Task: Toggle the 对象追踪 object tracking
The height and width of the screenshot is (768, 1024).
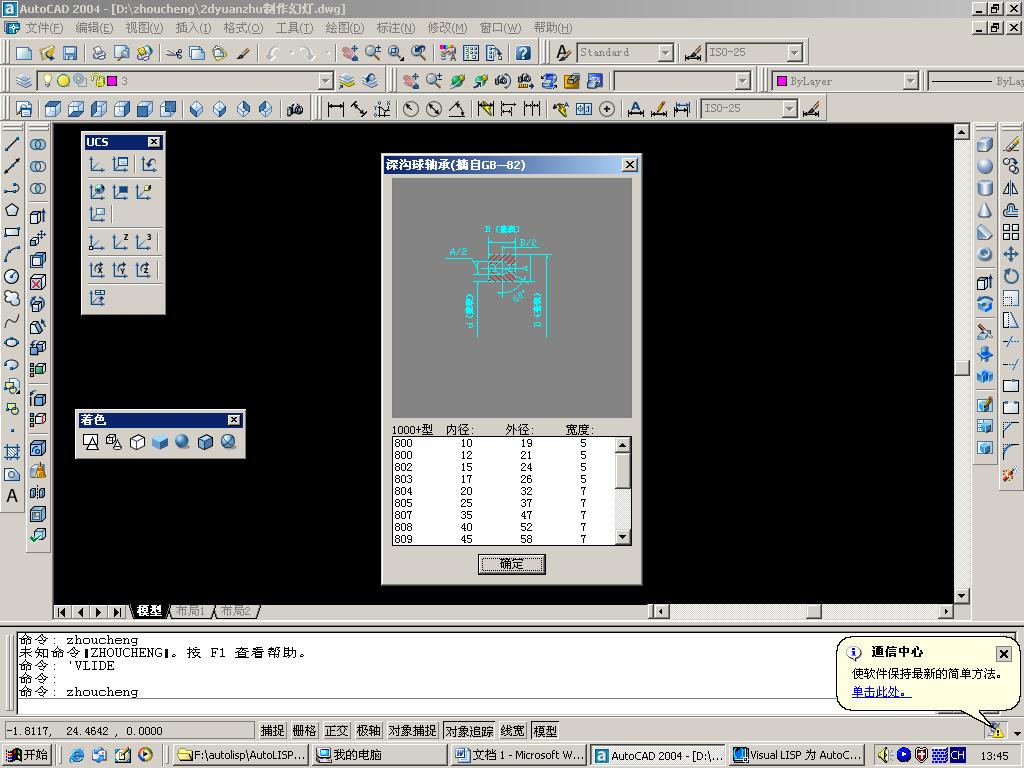Action: [x=470, y=731]
